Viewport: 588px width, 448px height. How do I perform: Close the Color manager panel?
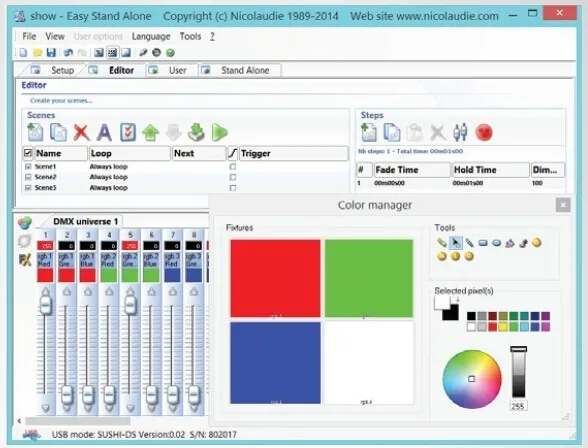click(x=562, y=205)
